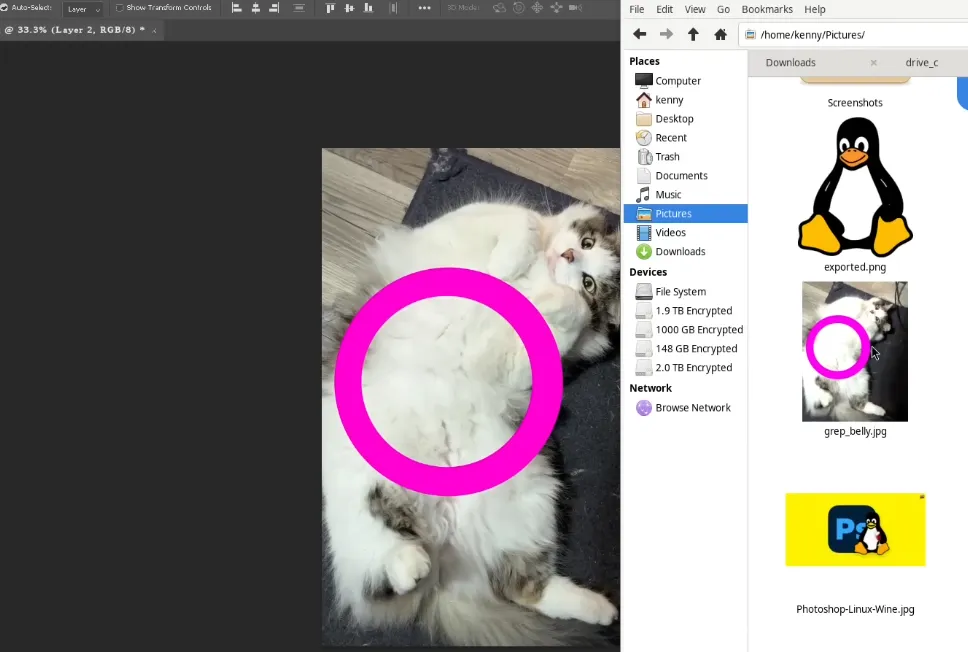Go to the home folder icon
This screenshot has height=652, width=968.
coord(720,35)
